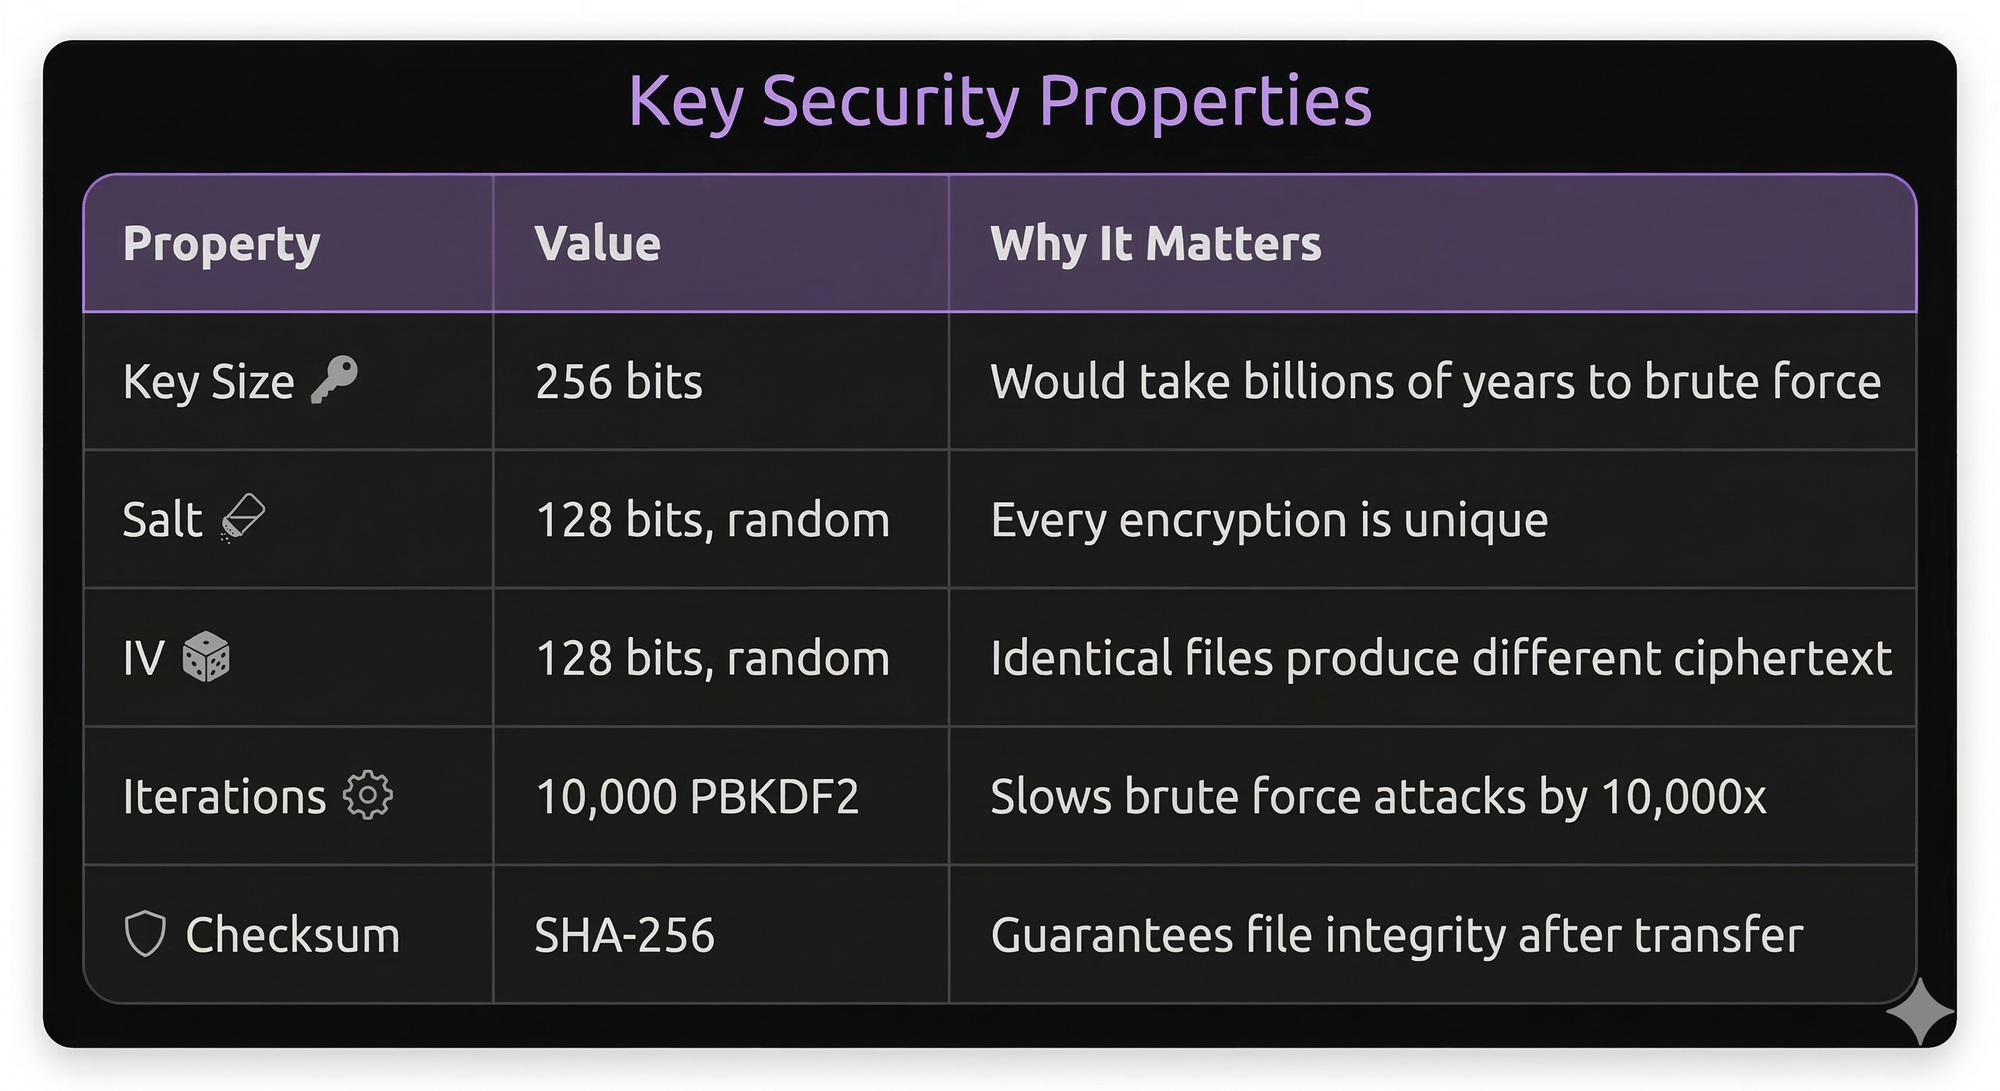This screenshot has width=2000, height=1091.
Task: Click the Slows brute force attacks text
Action: tap(1378, 797)
